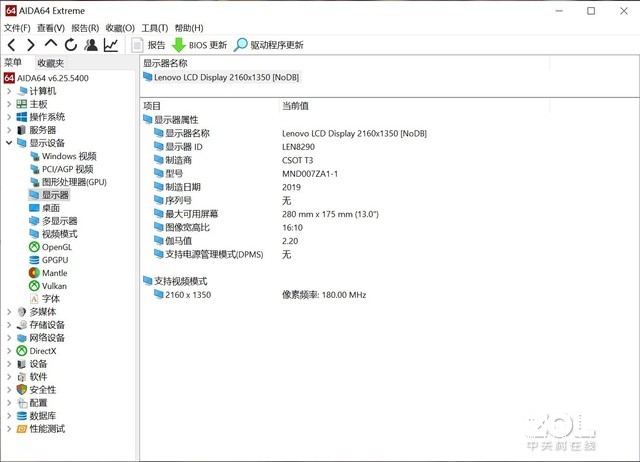640x462 pixels.
Task: Click the green BIOS 更新 download icon
Action: (x=178, y=45)
